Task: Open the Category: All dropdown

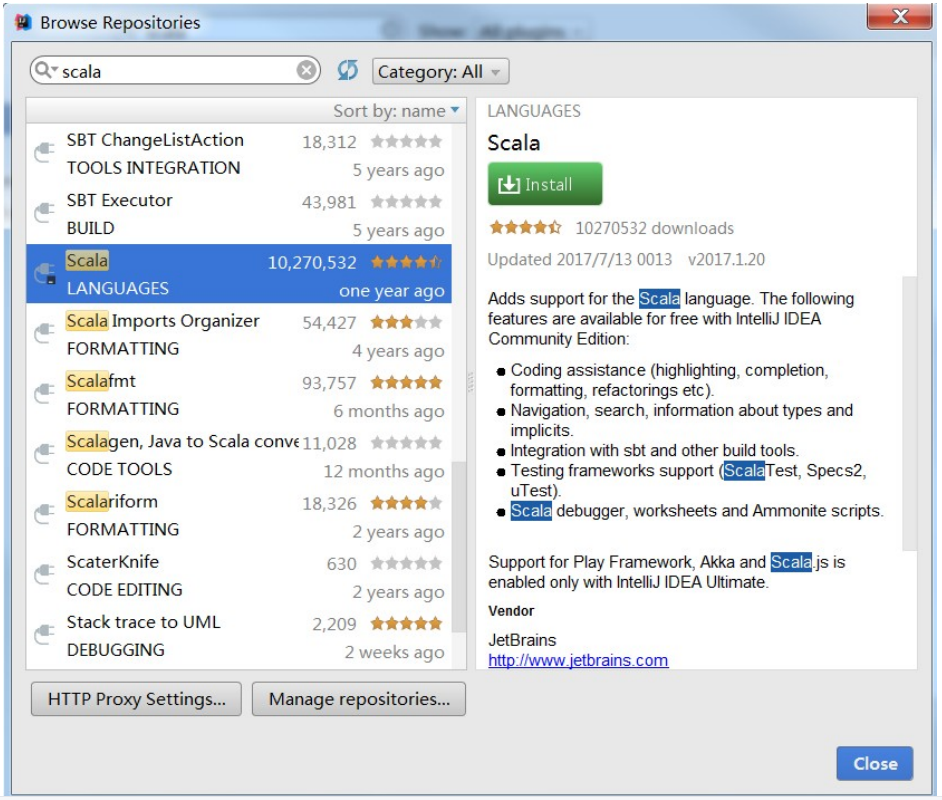Action: click(440, 71)
